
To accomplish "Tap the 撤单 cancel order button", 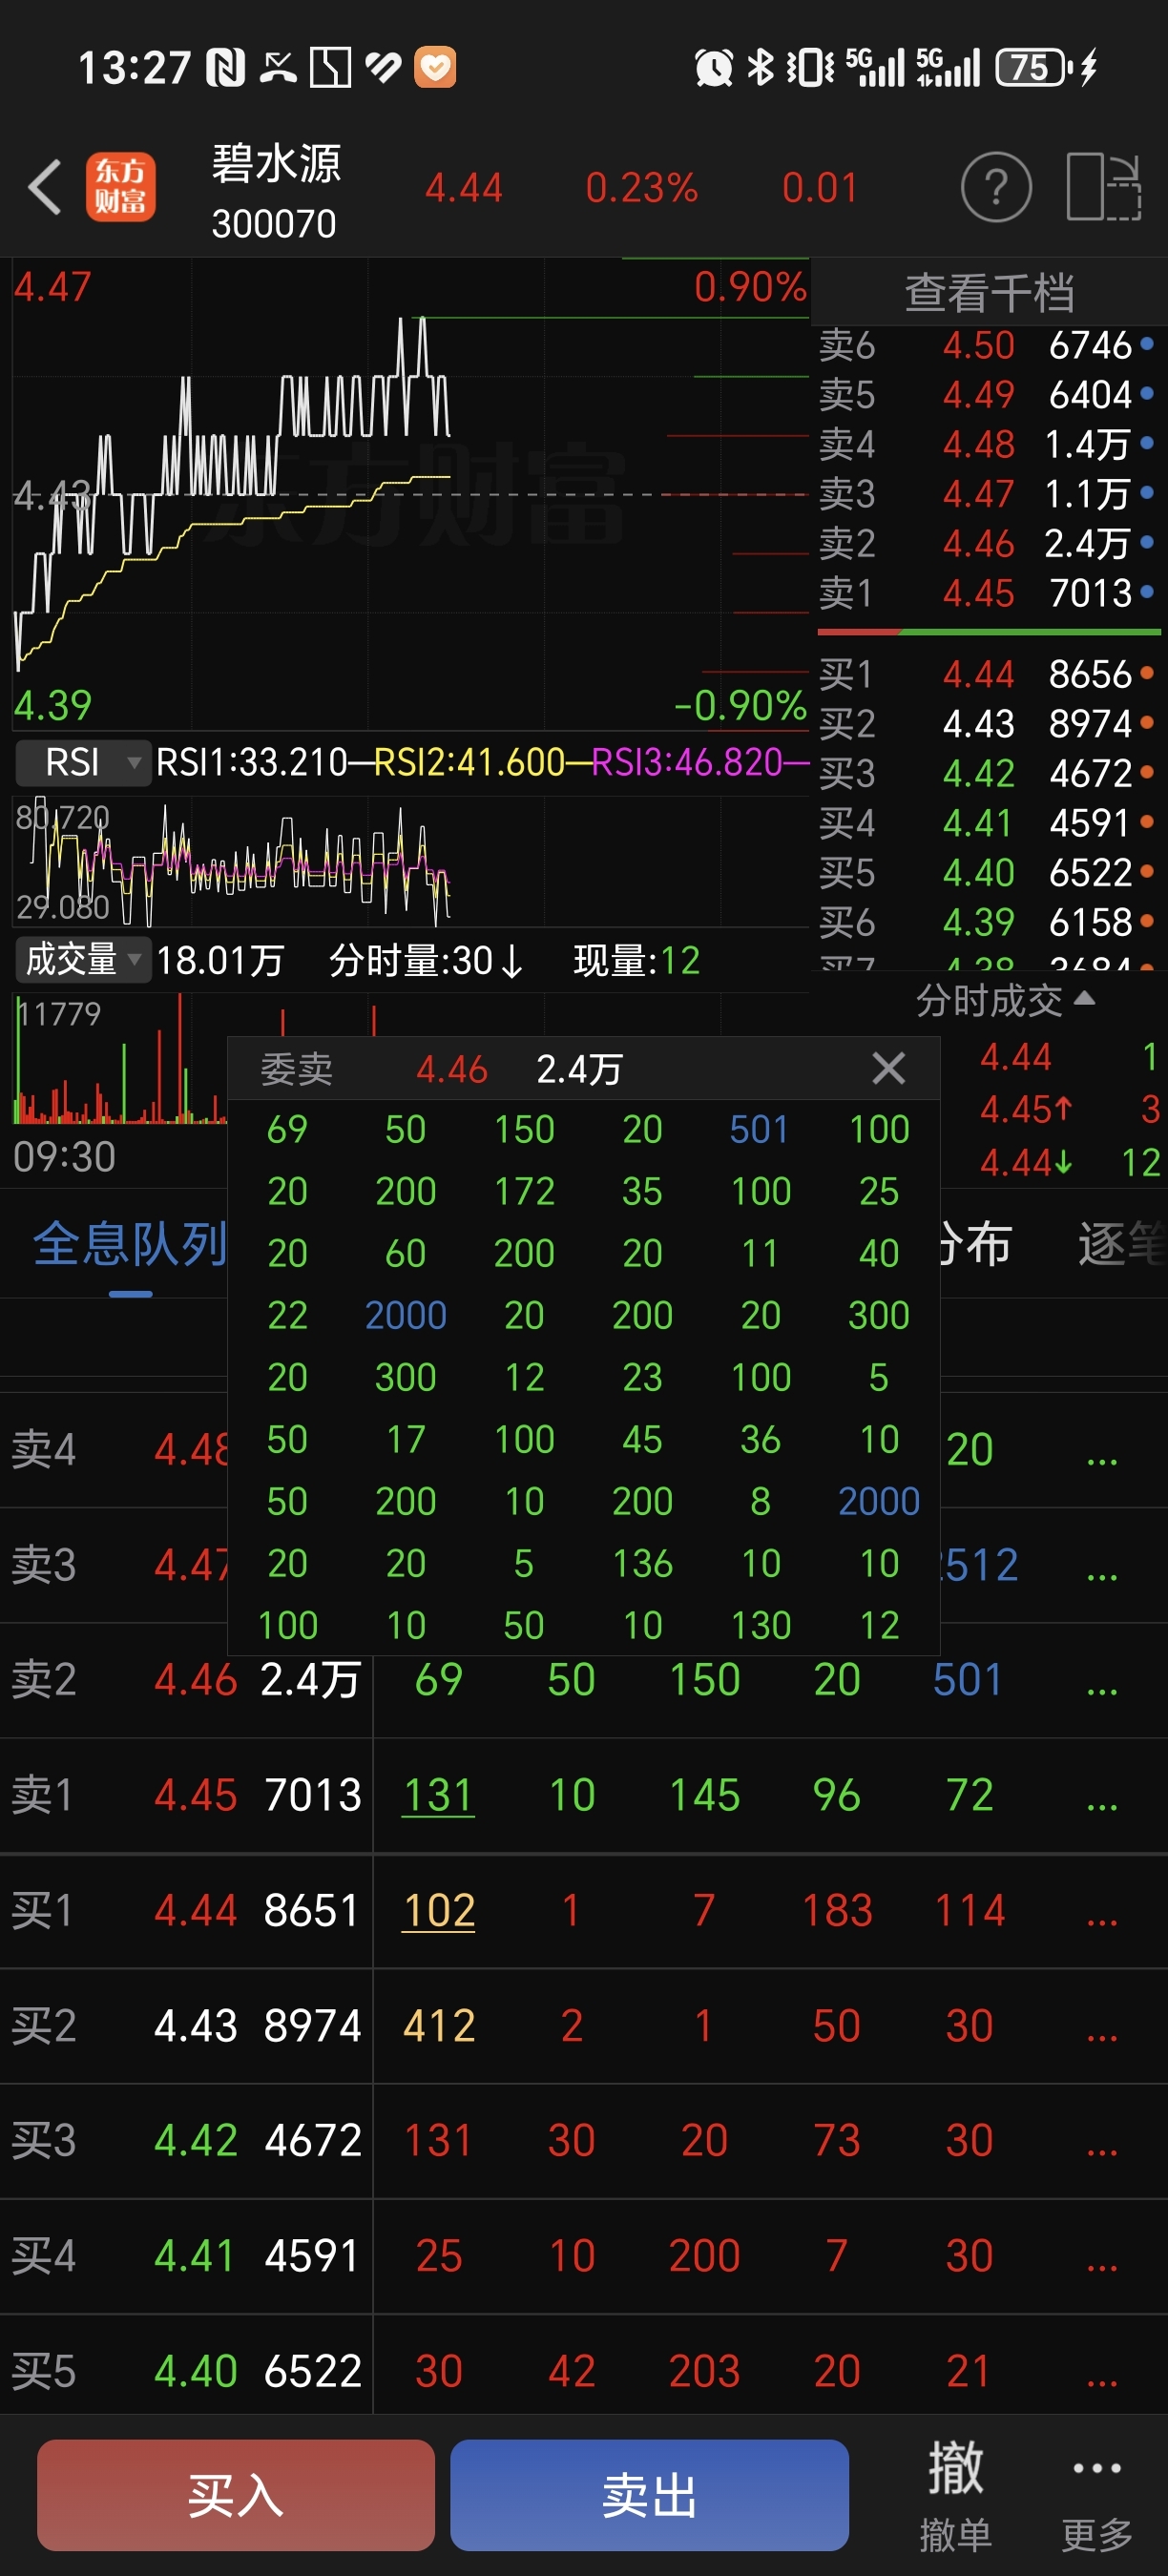I will [x=955, y=2496].
